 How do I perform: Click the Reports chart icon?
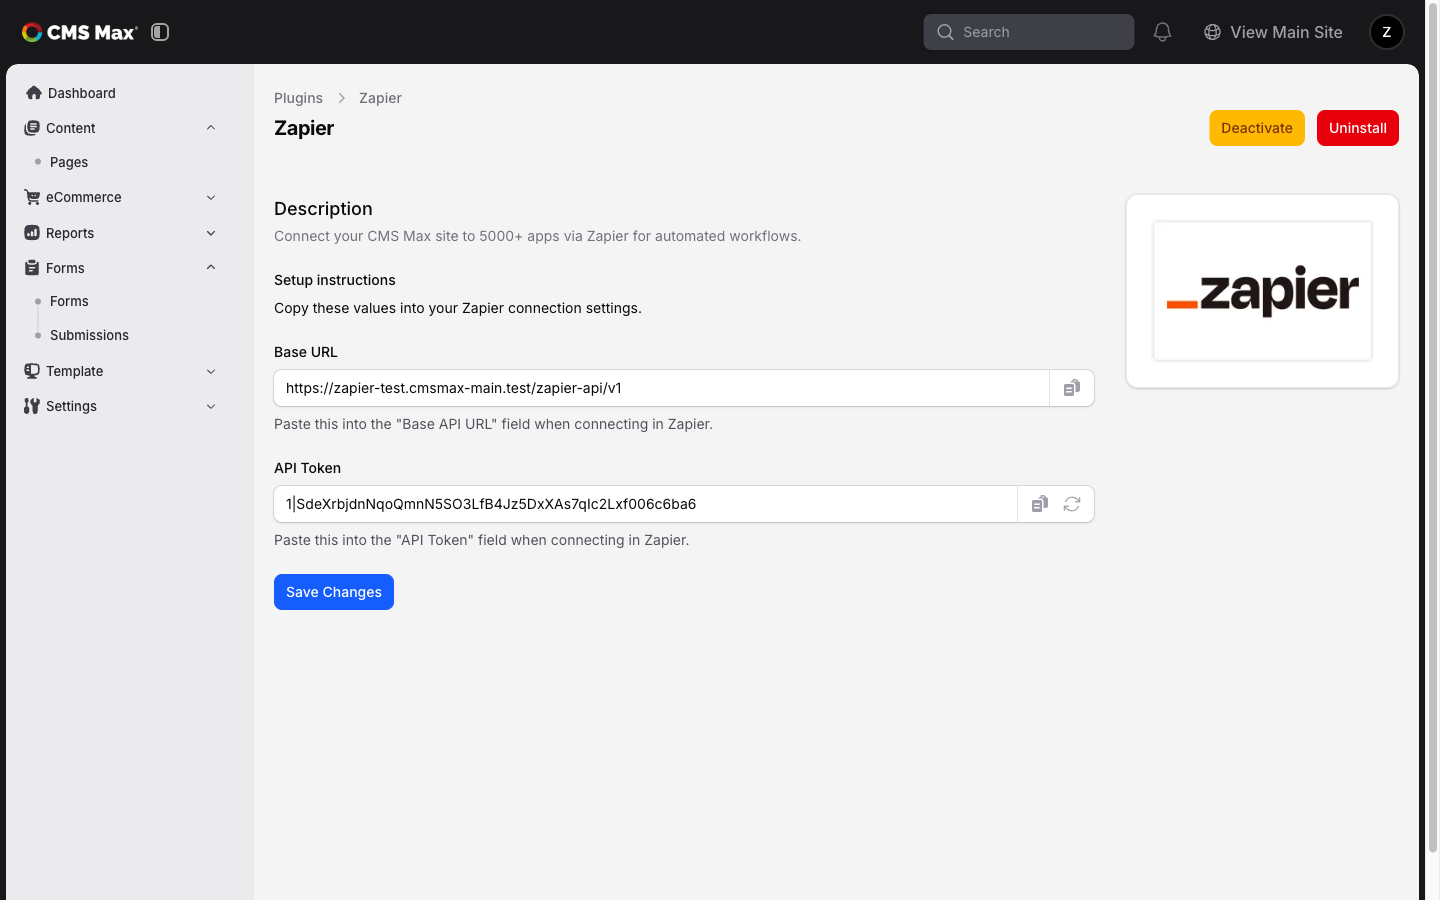32,233
